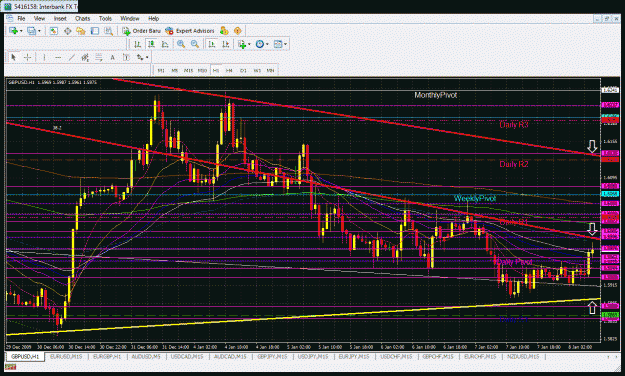The image size is (625, 376).
Task: Toggle chart Auto Scroll icon
Action: (x=212, y=44)
